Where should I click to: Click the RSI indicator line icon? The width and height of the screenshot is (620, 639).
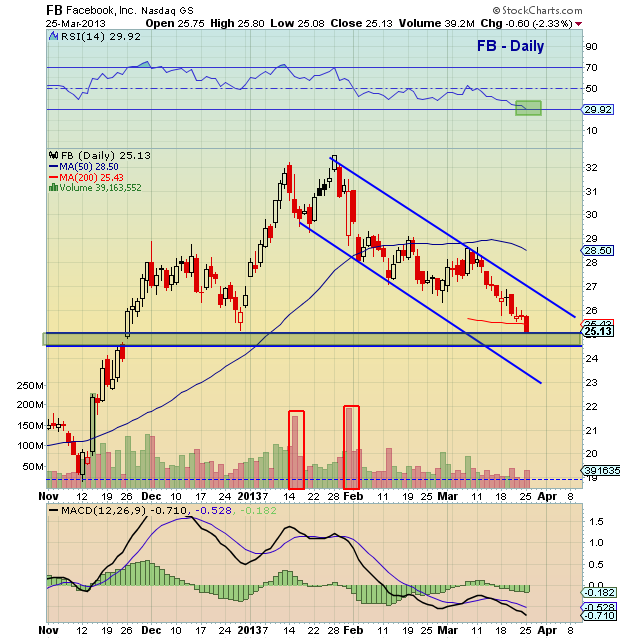53,36
